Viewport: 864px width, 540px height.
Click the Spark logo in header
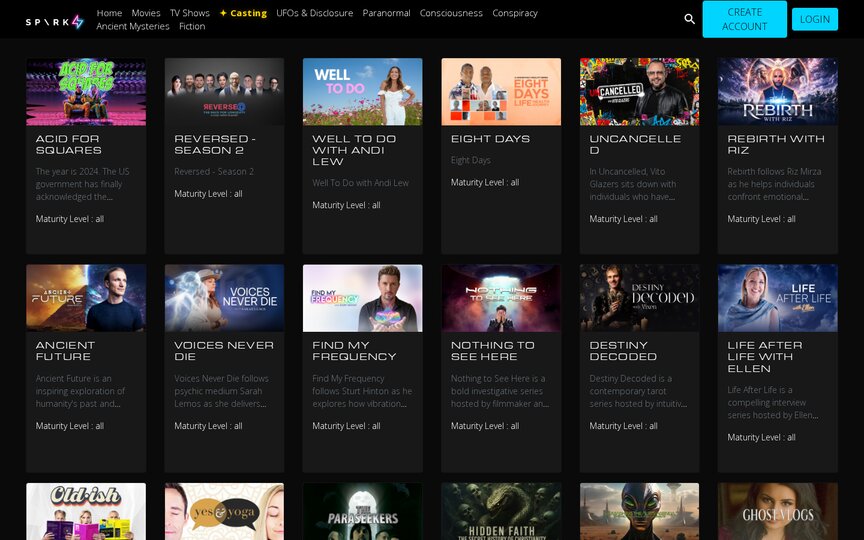(55, 21)
